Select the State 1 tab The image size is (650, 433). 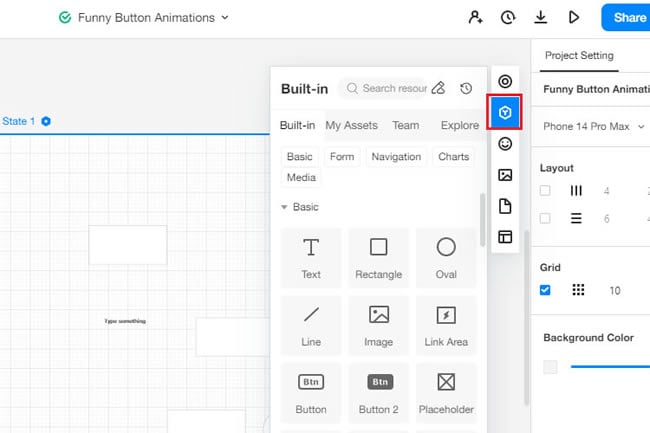coord(19,121)
